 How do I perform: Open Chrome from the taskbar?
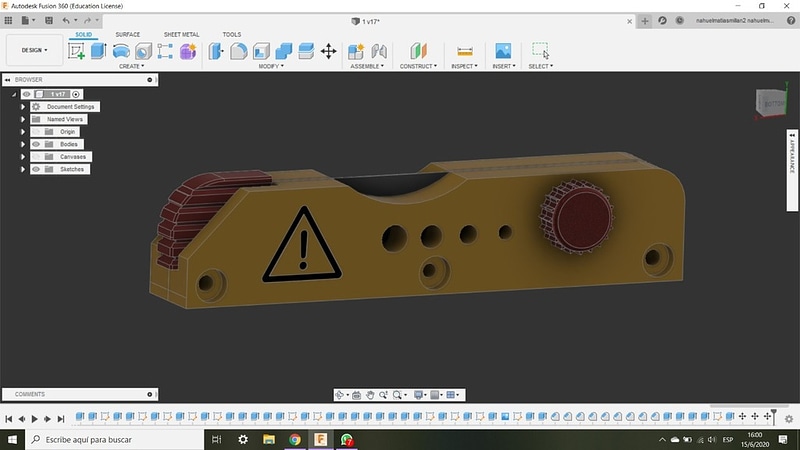click(x=294, y=439)
